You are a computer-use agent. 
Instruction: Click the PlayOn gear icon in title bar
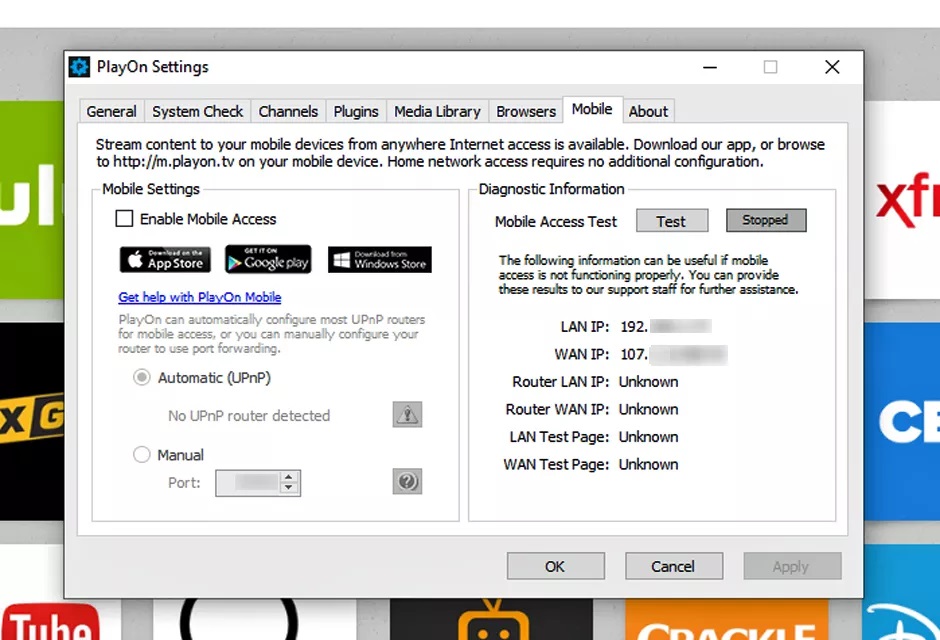pos(80,67)
